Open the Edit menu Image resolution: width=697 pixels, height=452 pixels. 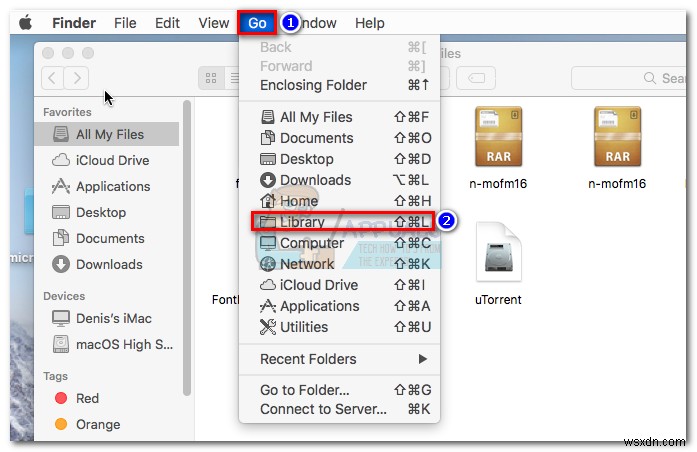(167, 23)
